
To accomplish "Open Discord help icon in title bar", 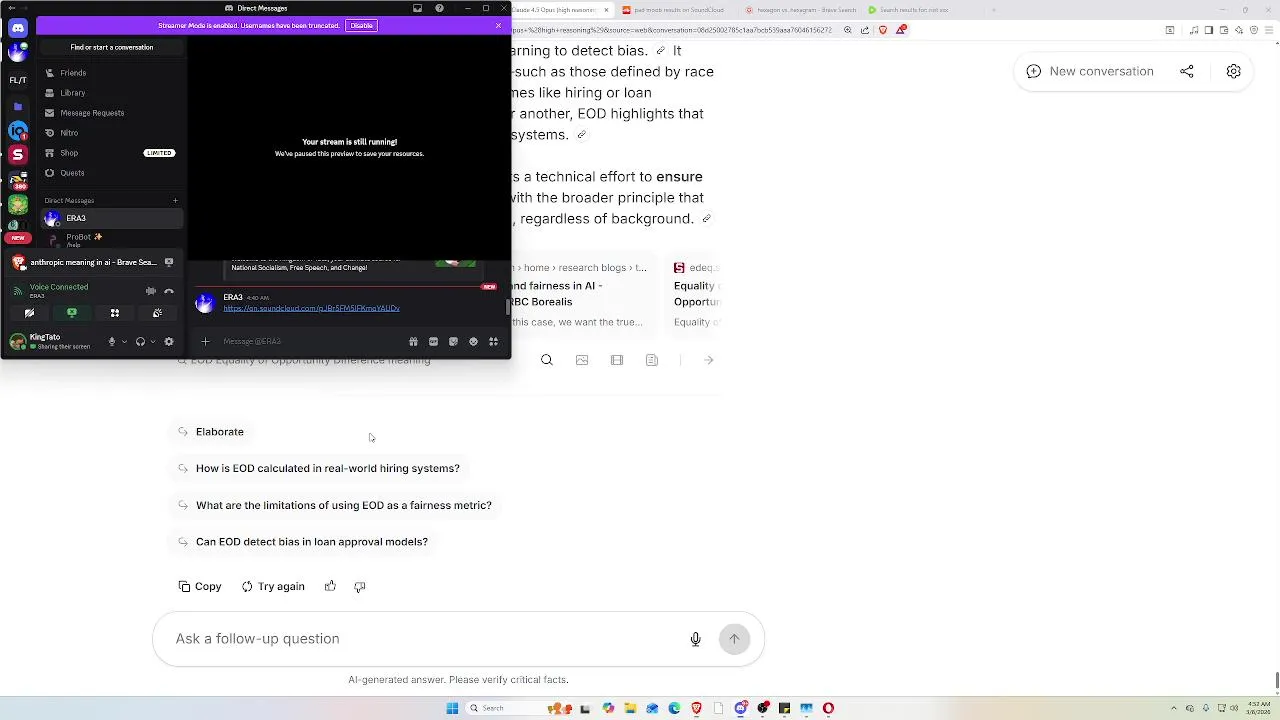I will pos(439,8).
